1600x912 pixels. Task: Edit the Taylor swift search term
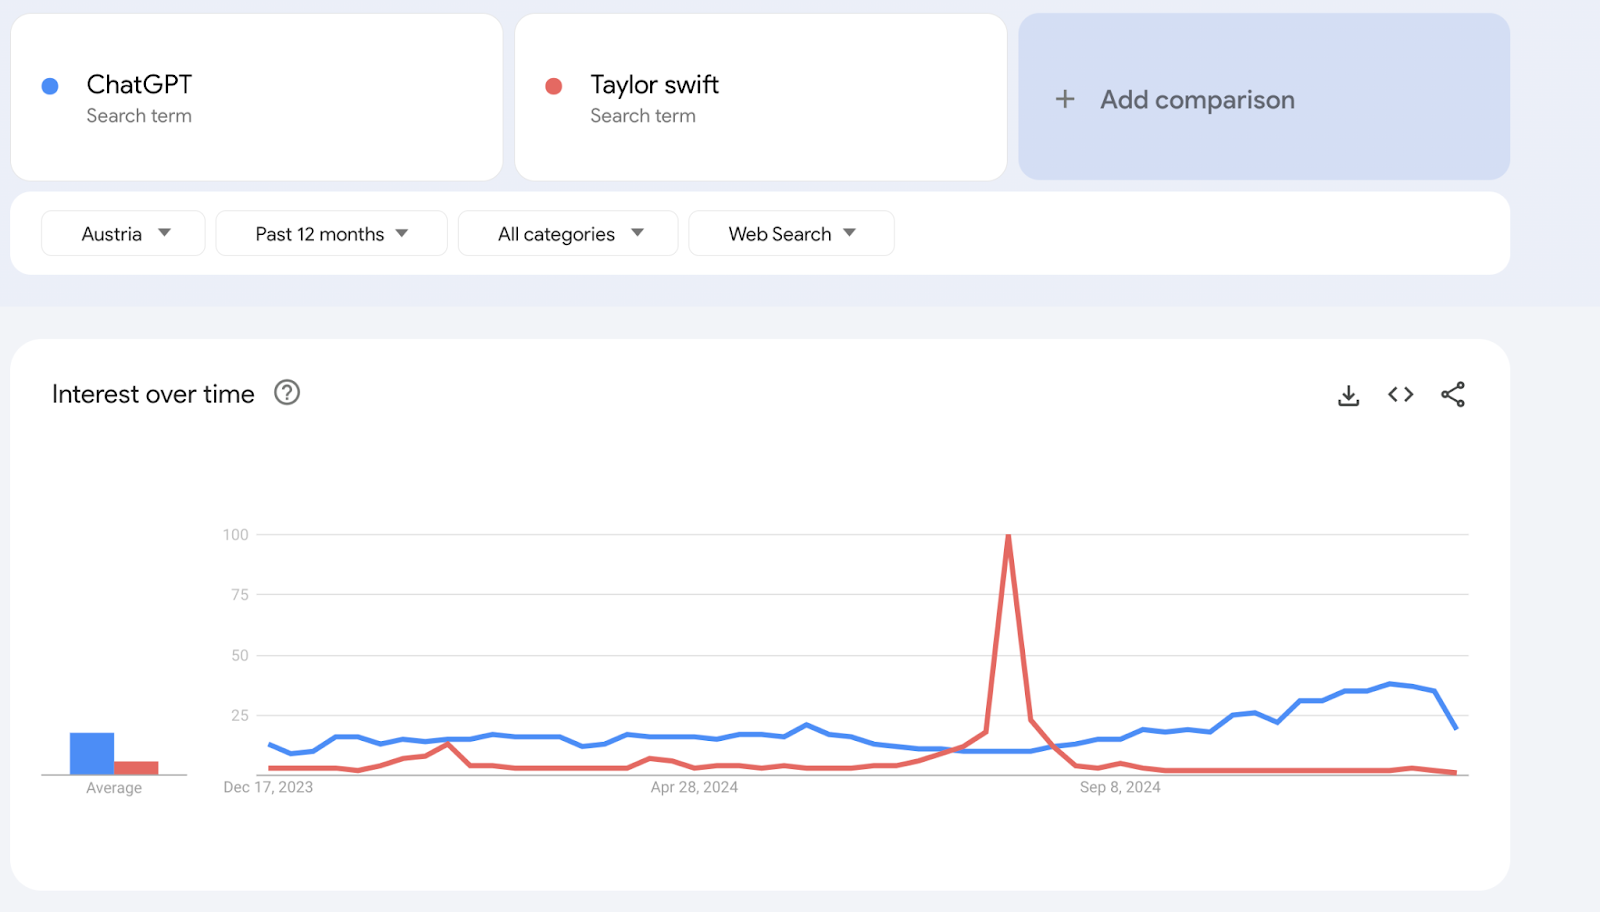[654, 84]
